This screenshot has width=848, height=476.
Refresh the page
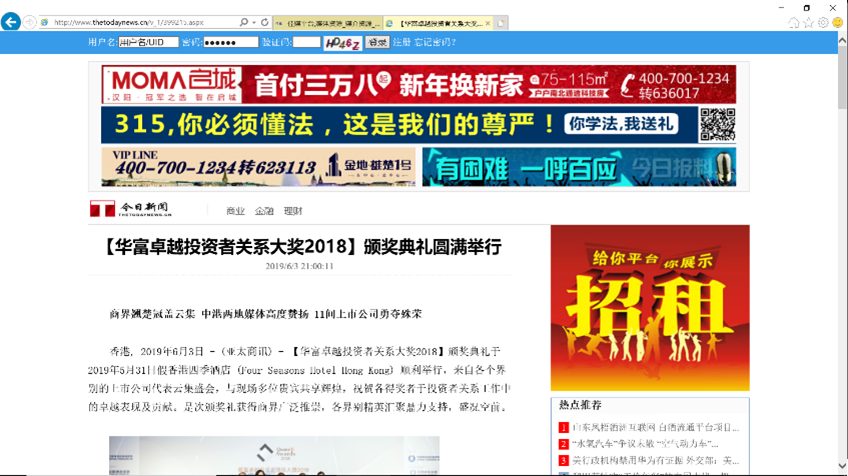point(264,22)
